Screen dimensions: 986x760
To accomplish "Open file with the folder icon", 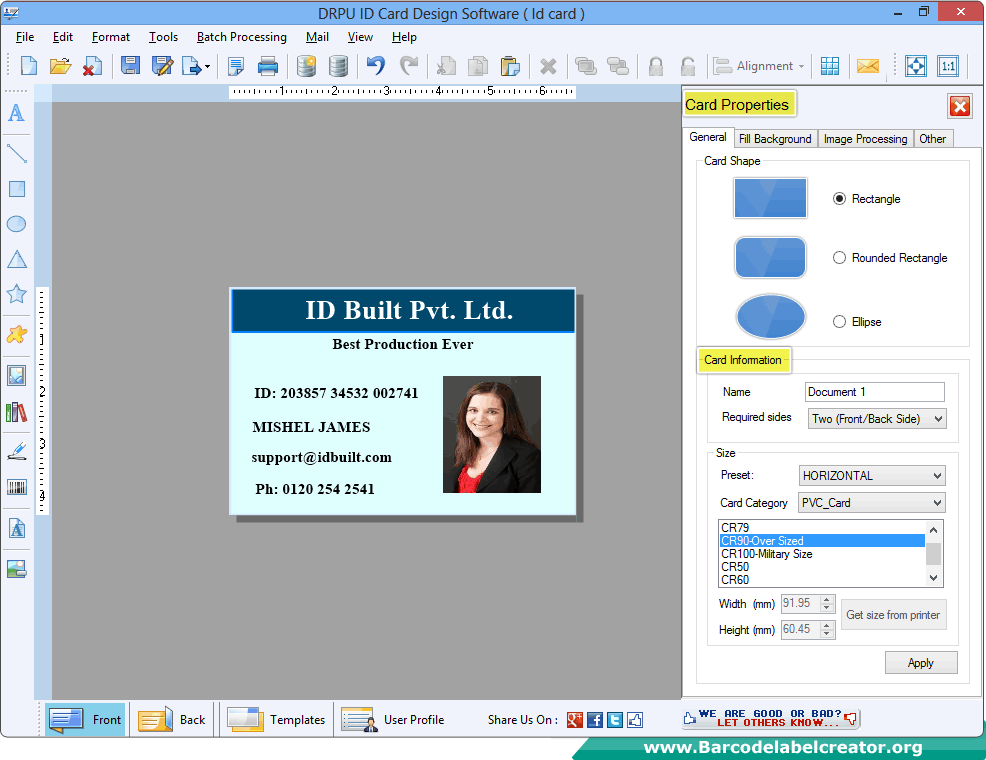I will [x=60, y=66].
